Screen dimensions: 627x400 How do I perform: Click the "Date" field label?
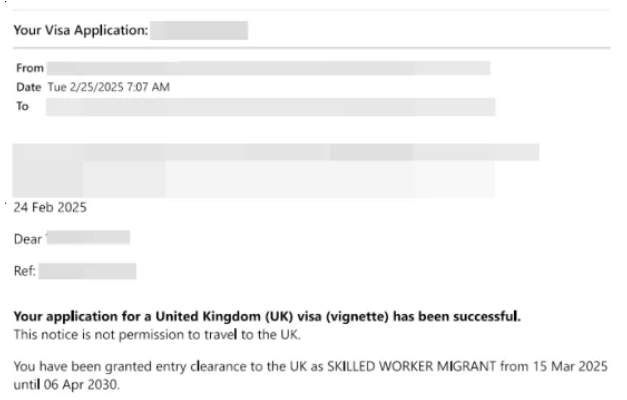[28, 87]
